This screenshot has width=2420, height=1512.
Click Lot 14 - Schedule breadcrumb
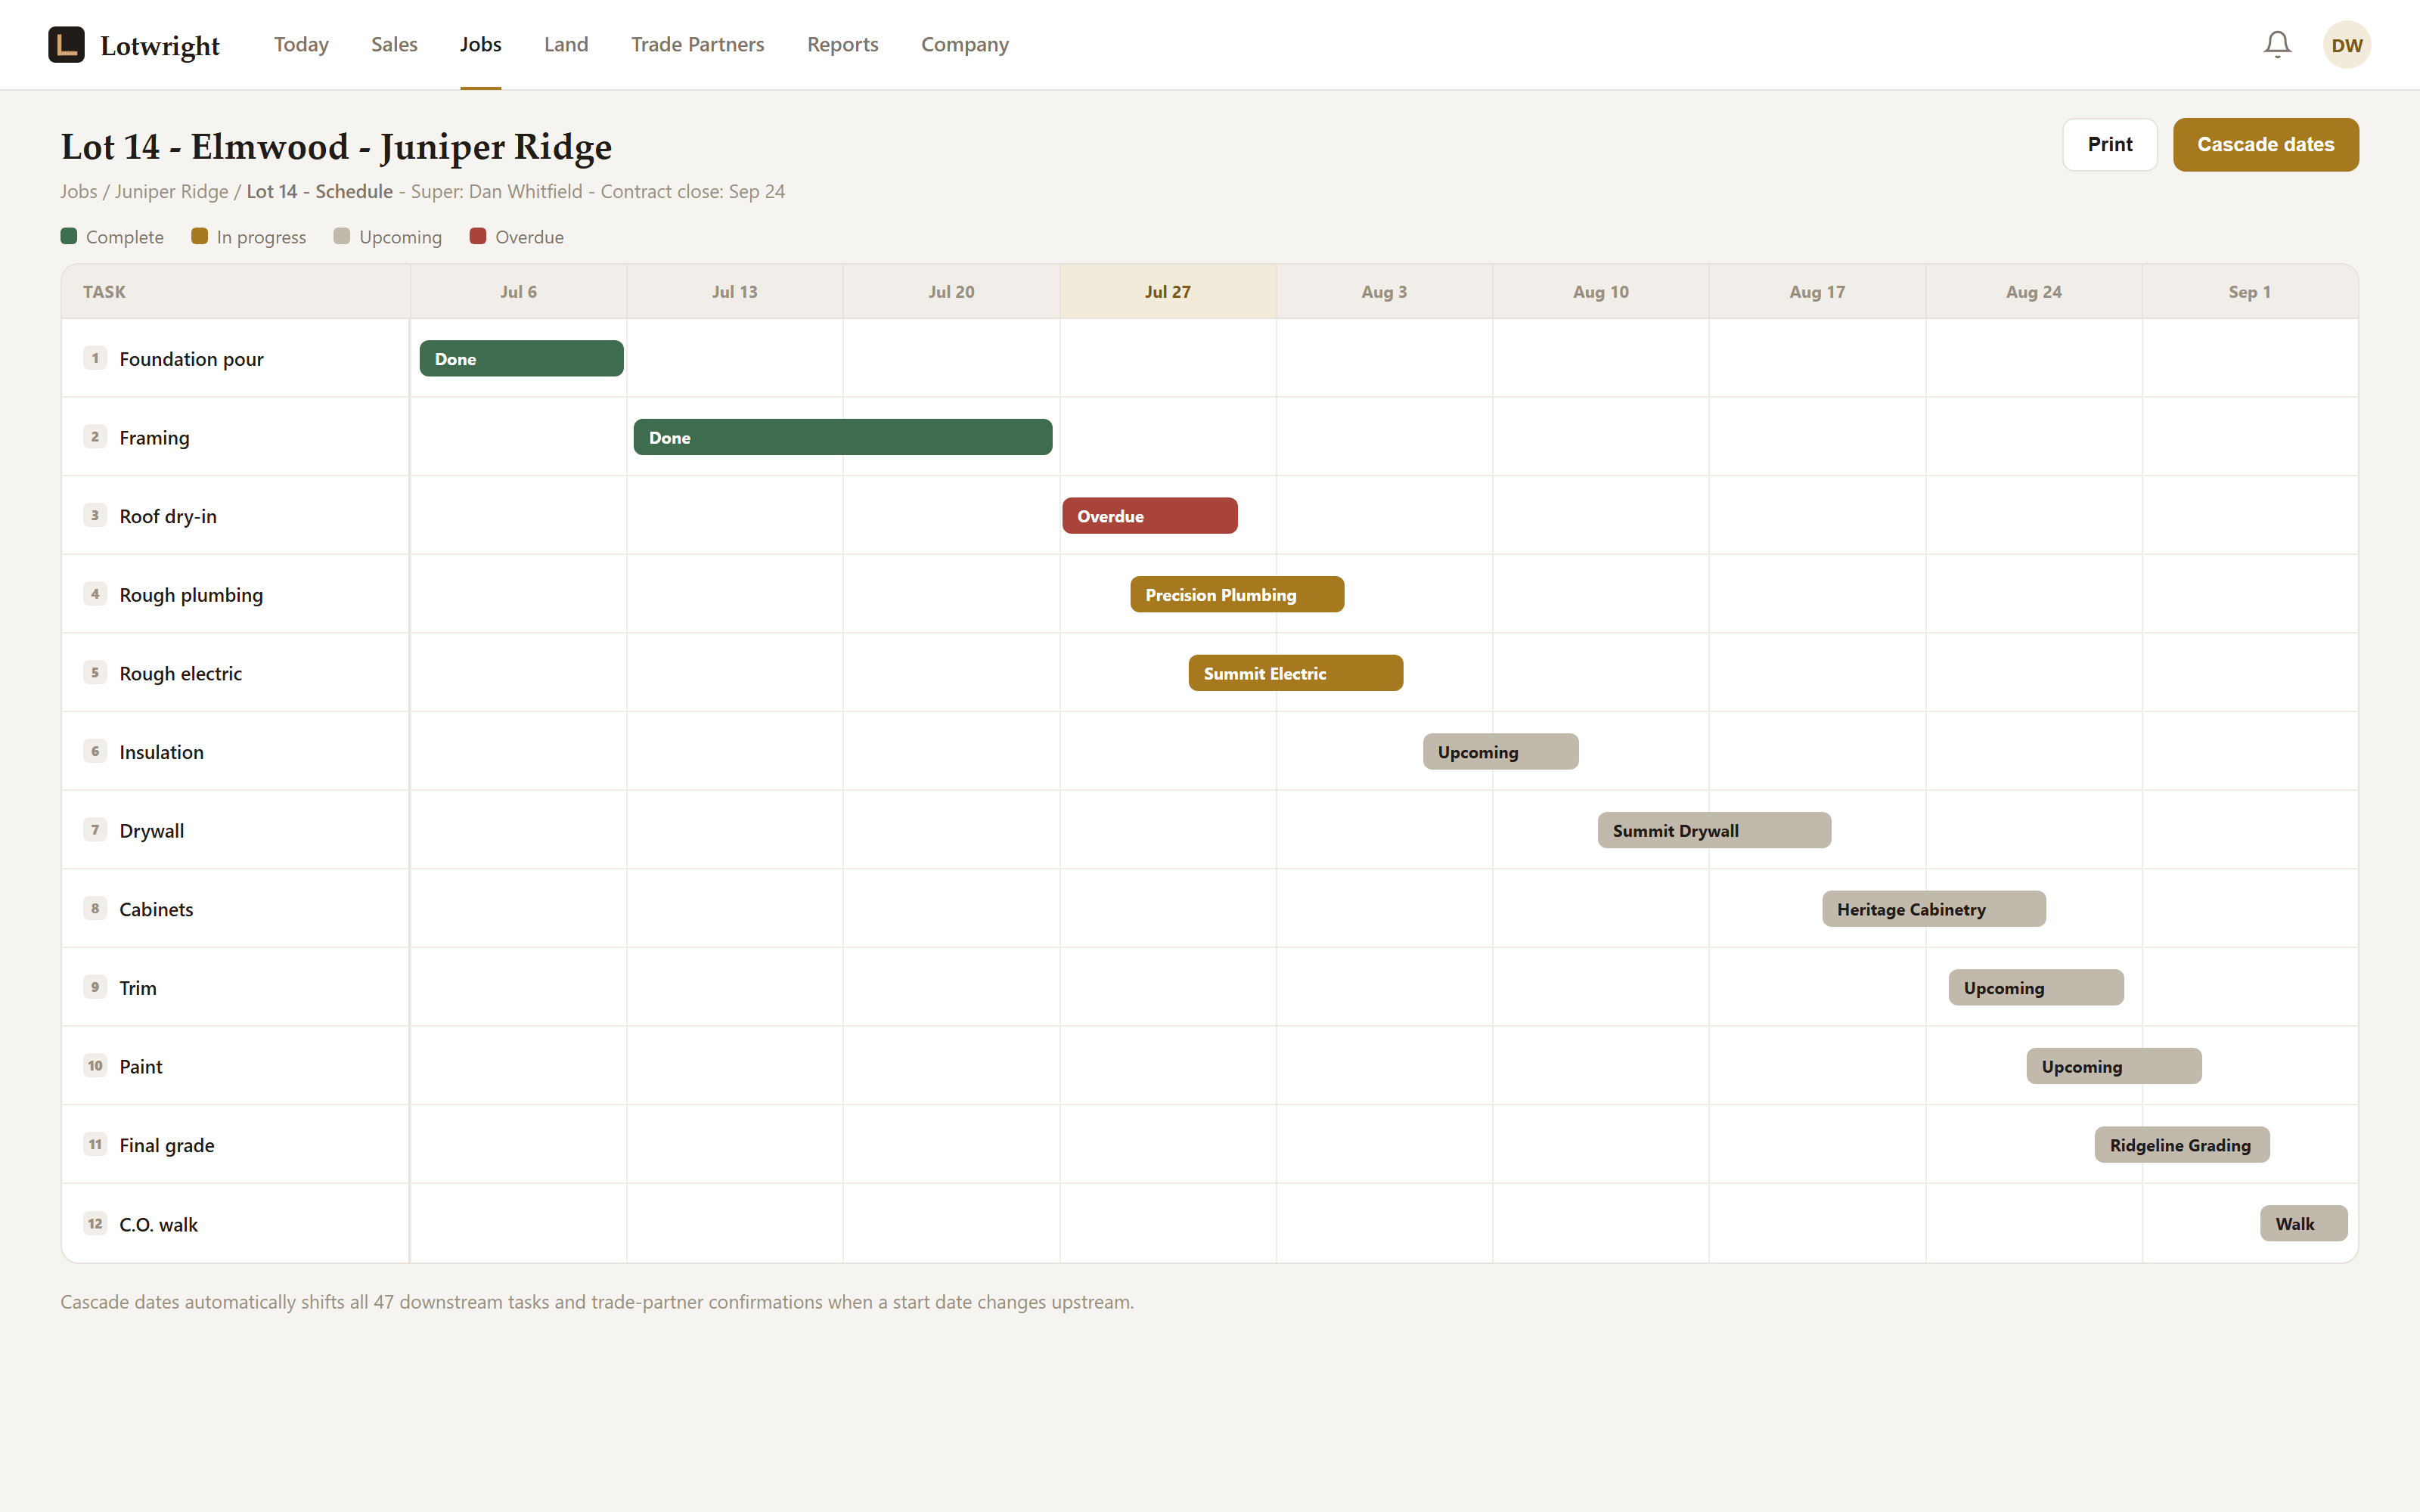320,191
